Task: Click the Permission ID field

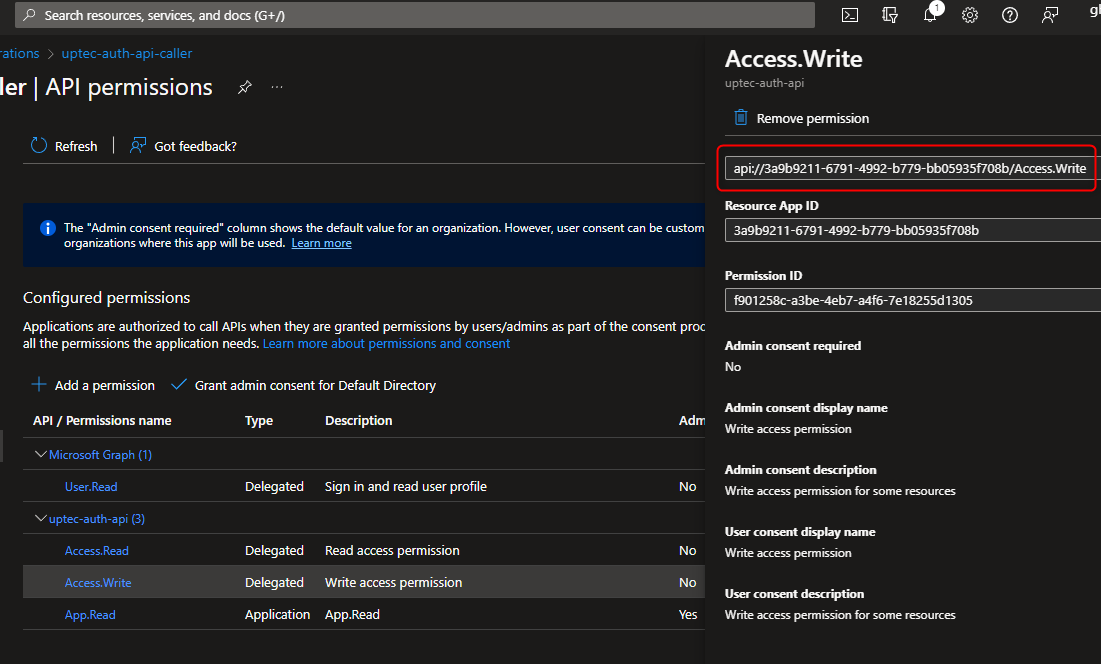Action: 910,300
